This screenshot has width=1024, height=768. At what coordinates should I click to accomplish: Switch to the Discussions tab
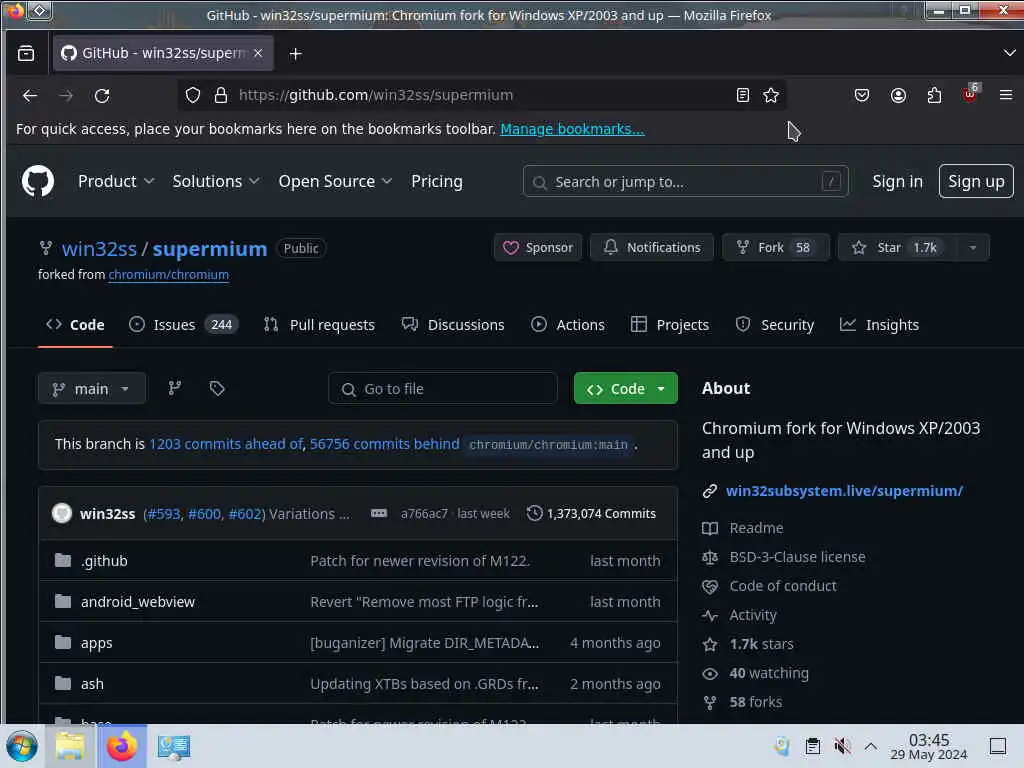pos(453,325)
